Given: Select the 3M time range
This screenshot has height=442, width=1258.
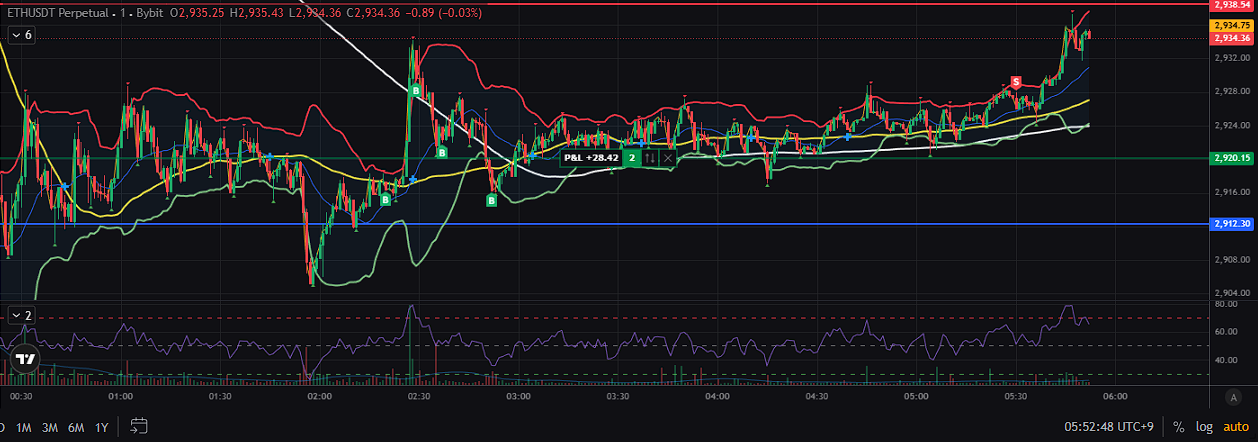Looking at the screenshot, I should pyautogui.click(x=49, y=428).
